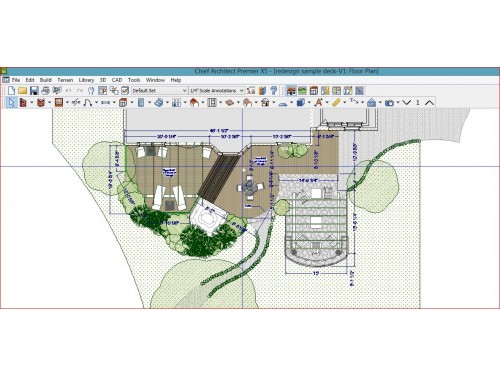This screenshot has height=375, width=500.
Task: Select the red wall tool icon
Action: (x=23, y=102)
